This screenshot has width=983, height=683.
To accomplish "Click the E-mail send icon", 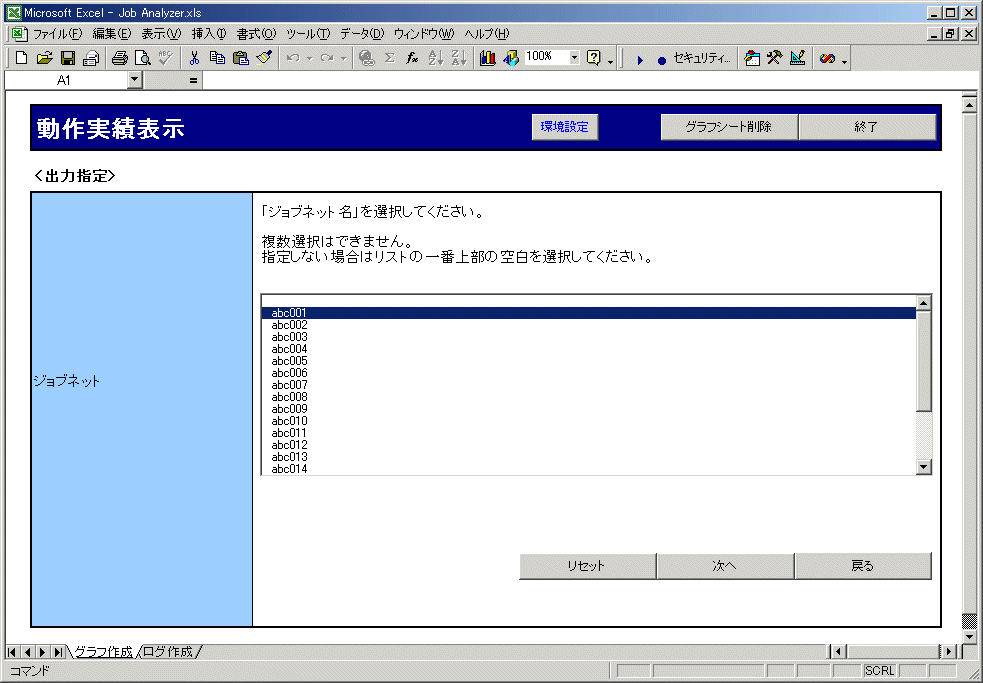I will pos(91,58).
